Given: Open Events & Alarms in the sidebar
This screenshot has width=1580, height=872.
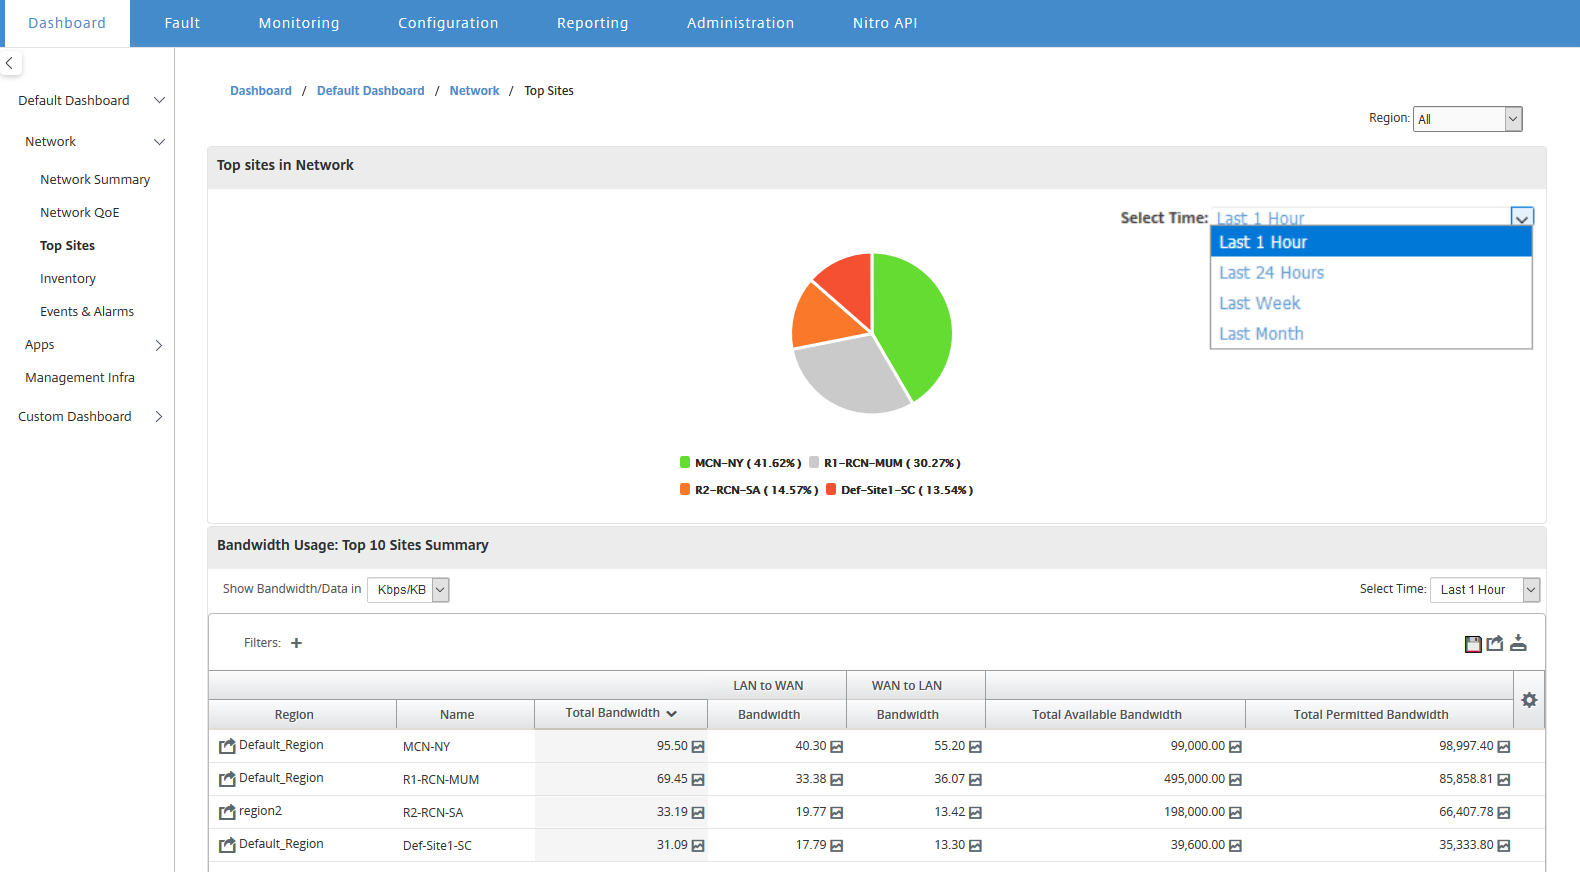Looking at the screenshot, I should (87, 312).
